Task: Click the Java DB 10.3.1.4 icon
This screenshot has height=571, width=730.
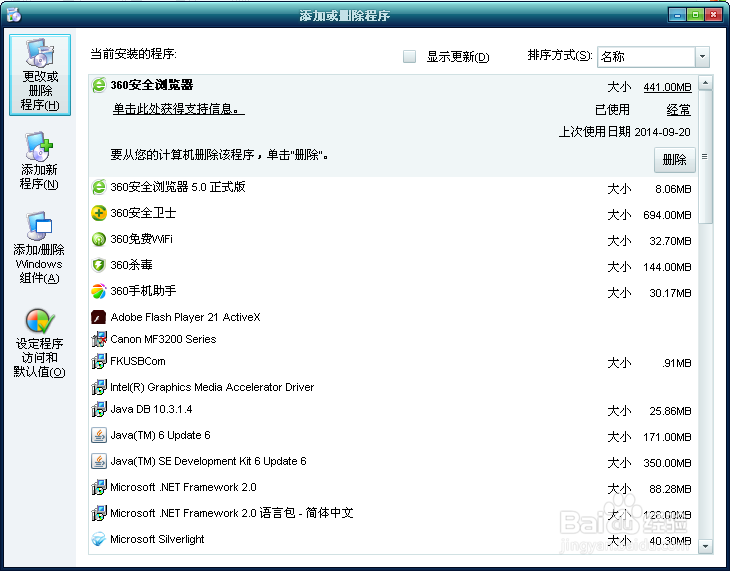Action: point(99,409)
